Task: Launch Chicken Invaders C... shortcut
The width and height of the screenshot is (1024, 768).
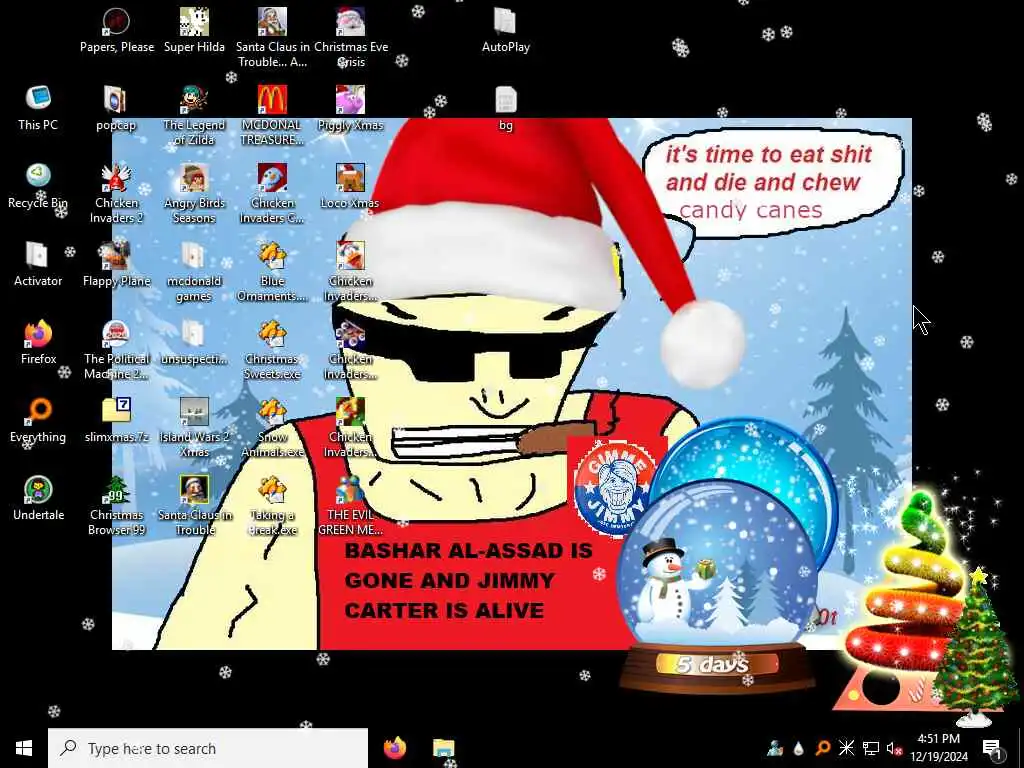Action: point(272,193)
